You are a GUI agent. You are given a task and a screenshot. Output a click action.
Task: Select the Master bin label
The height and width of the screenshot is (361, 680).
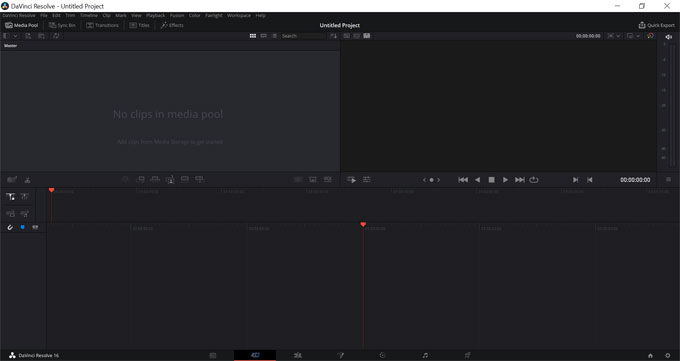click(x=10, y=46)
